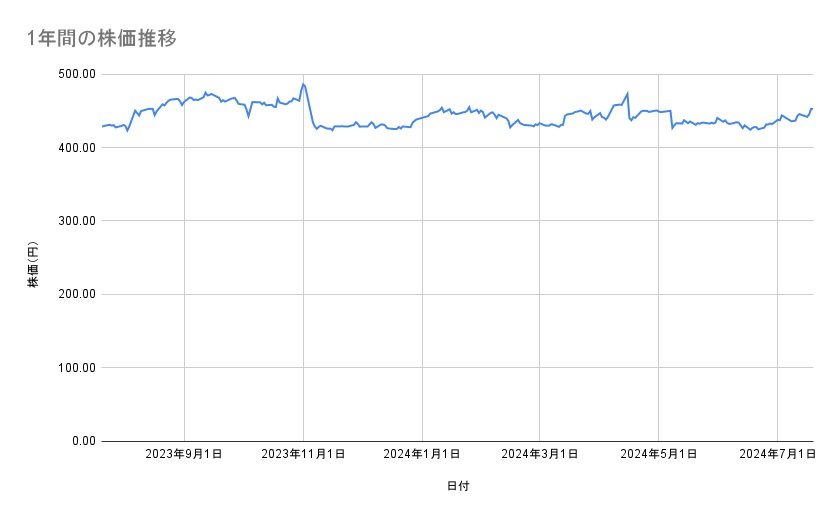Image resolution: width=839 pixels, height=519 pixels.
Task: Select the 2024年3月1日 date label
Action: pos(540,455)
